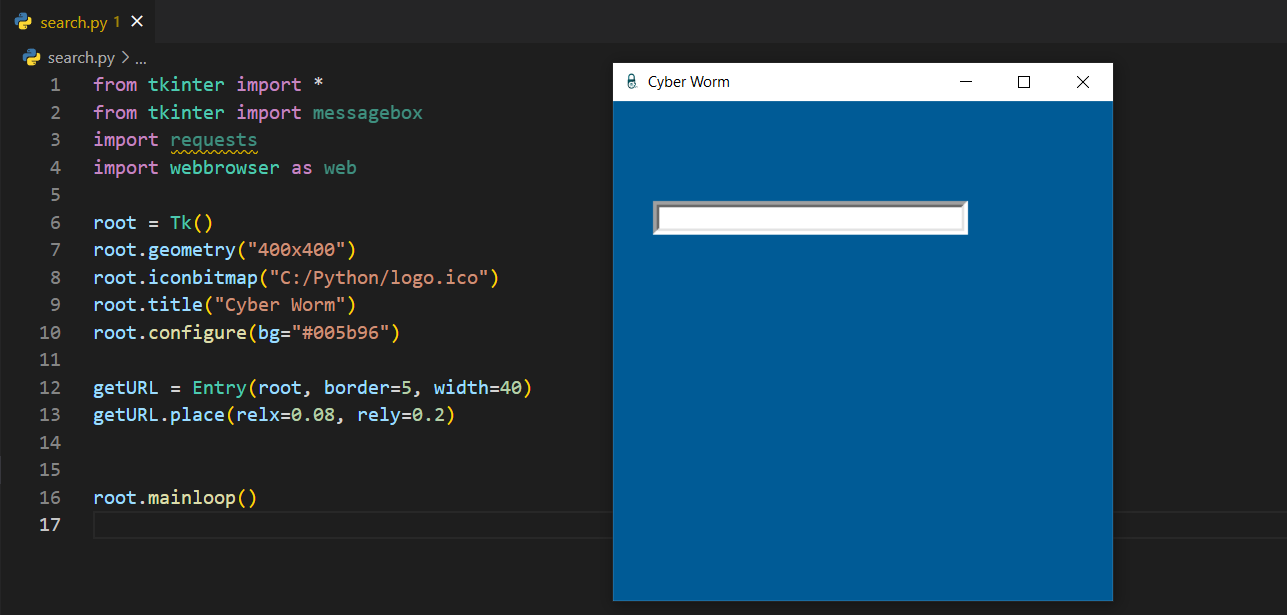Viewport: 1287px width, 615px height.
Task: Minimize the Cyber Worm window
Action: (966, 82)
